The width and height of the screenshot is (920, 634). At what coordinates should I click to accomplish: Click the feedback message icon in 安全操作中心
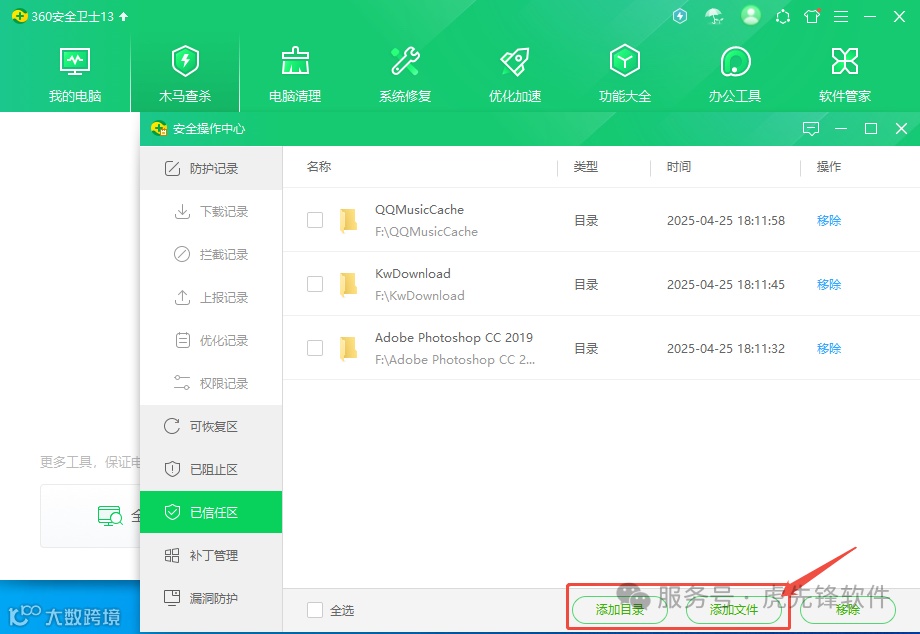click(811, 128)
